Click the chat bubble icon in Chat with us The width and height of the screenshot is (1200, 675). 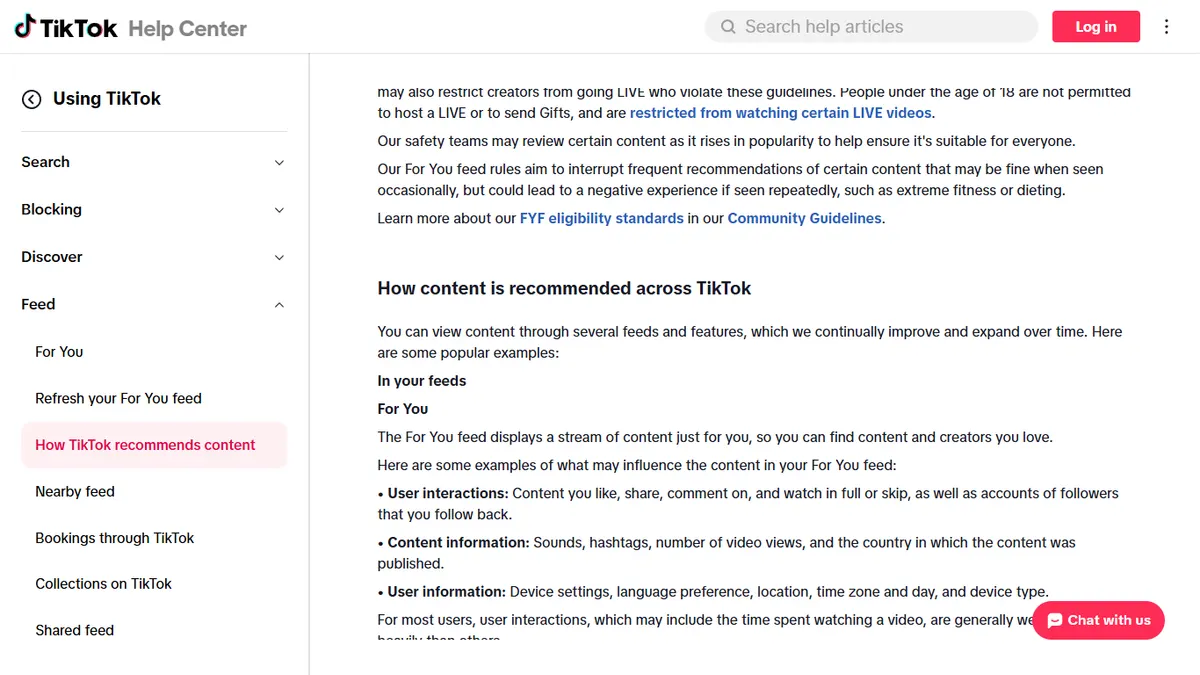[x=1054, y=620]
